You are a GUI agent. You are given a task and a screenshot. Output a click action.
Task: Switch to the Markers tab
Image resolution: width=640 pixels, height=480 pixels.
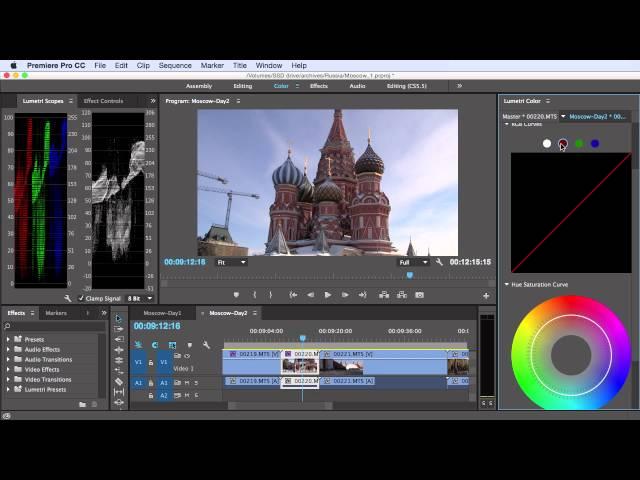[x=56, y=313]
